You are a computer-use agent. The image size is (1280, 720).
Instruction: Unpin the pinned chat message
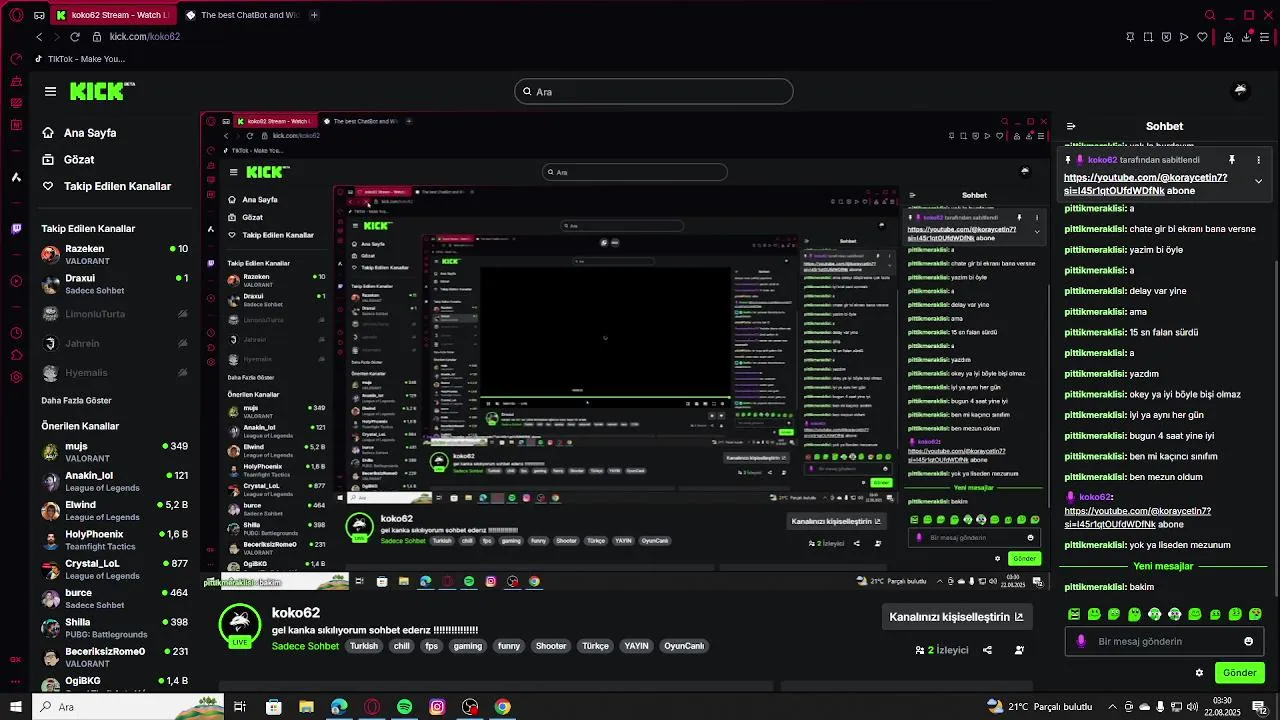coord(1232,160)
